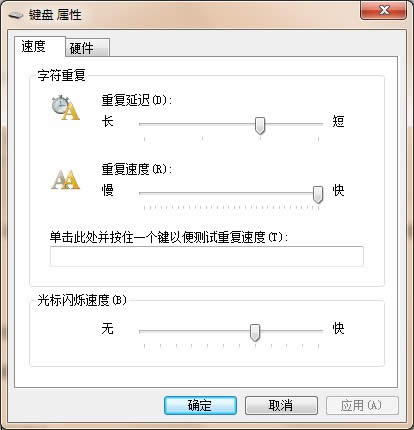Click the 应用(A) button
Screen dimensions: 414x430
362,405
